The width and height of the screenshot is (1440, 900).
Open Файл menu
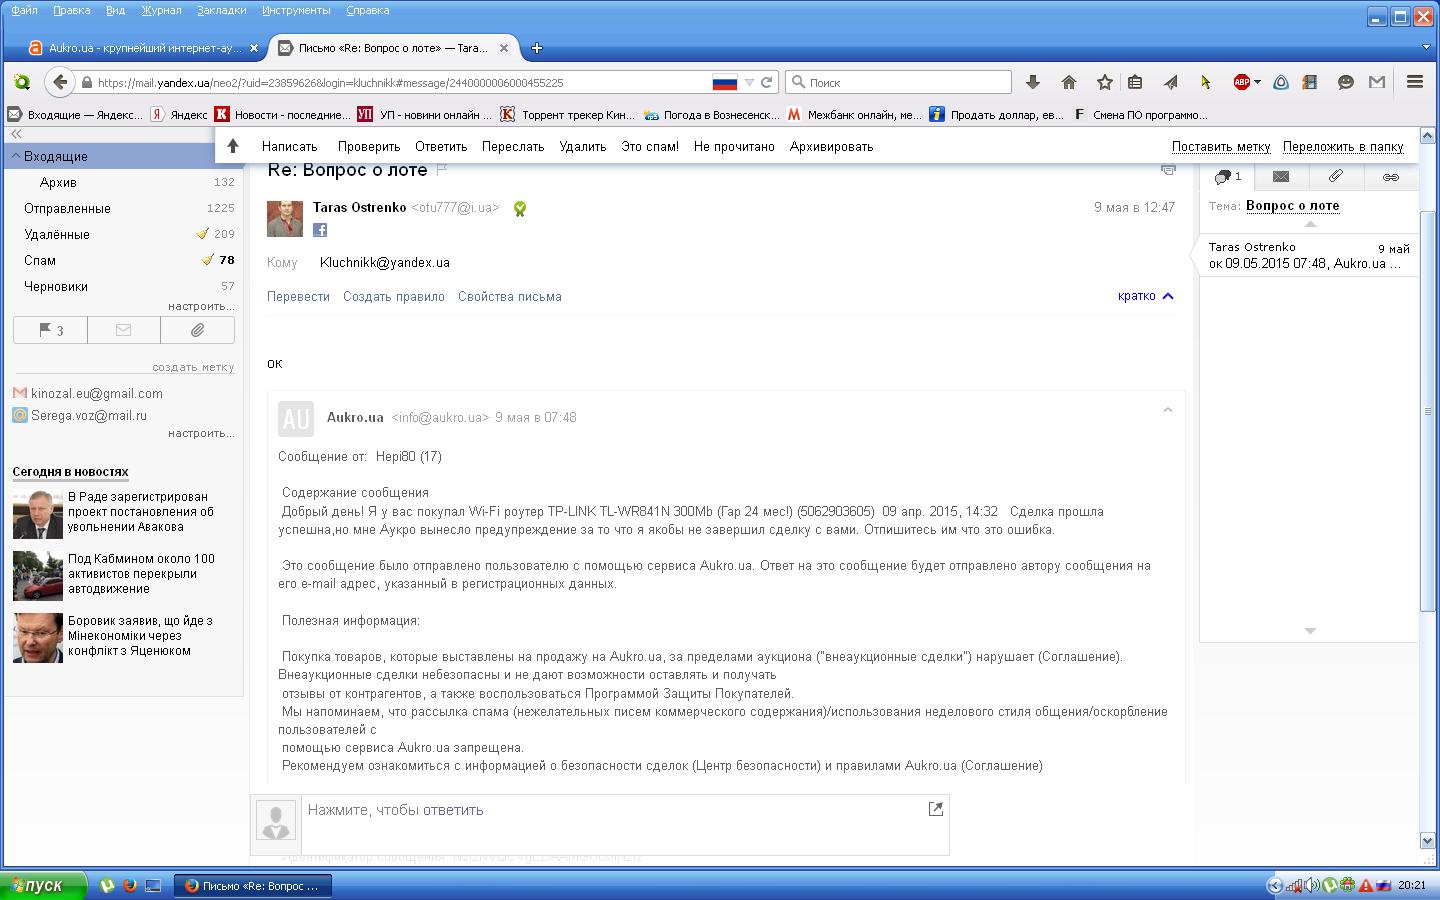24,10
